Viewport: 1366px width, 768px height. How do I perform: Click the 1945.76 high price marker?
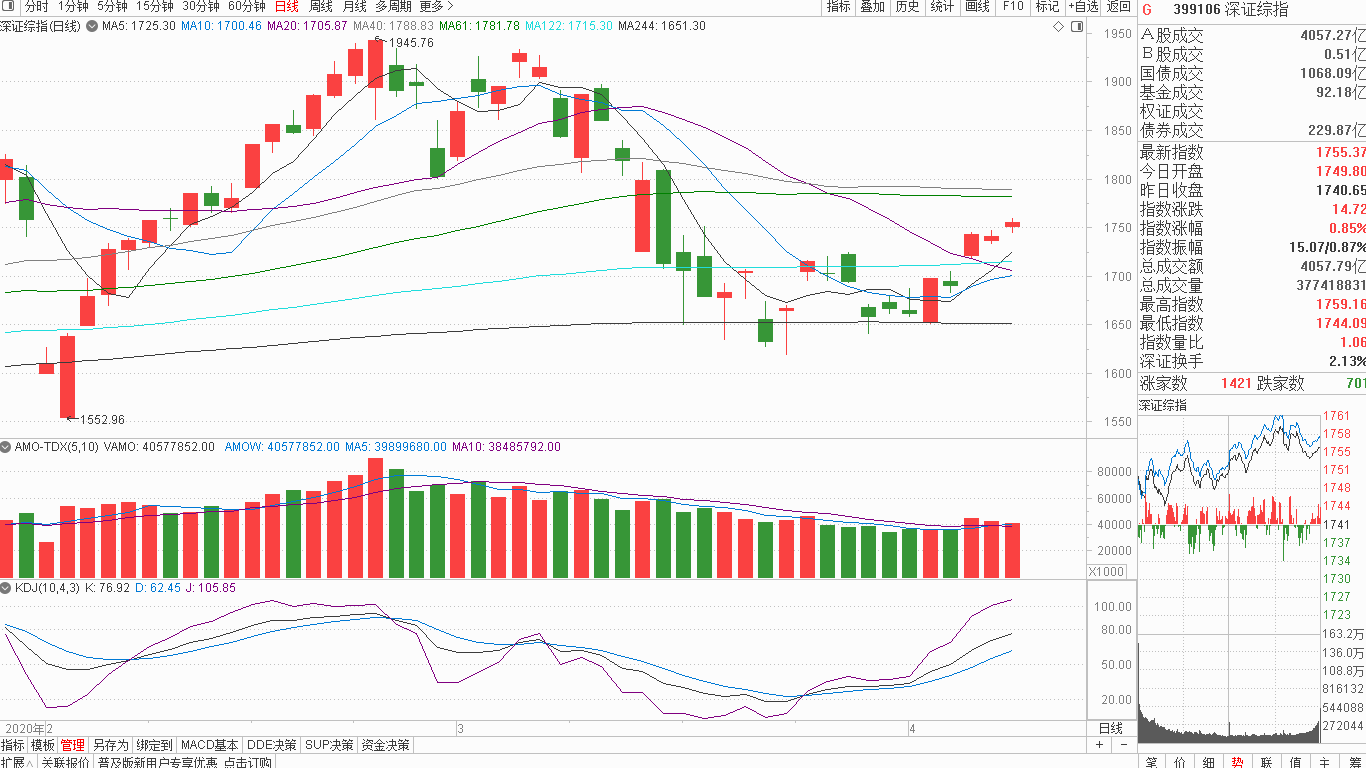click(409, 43)
